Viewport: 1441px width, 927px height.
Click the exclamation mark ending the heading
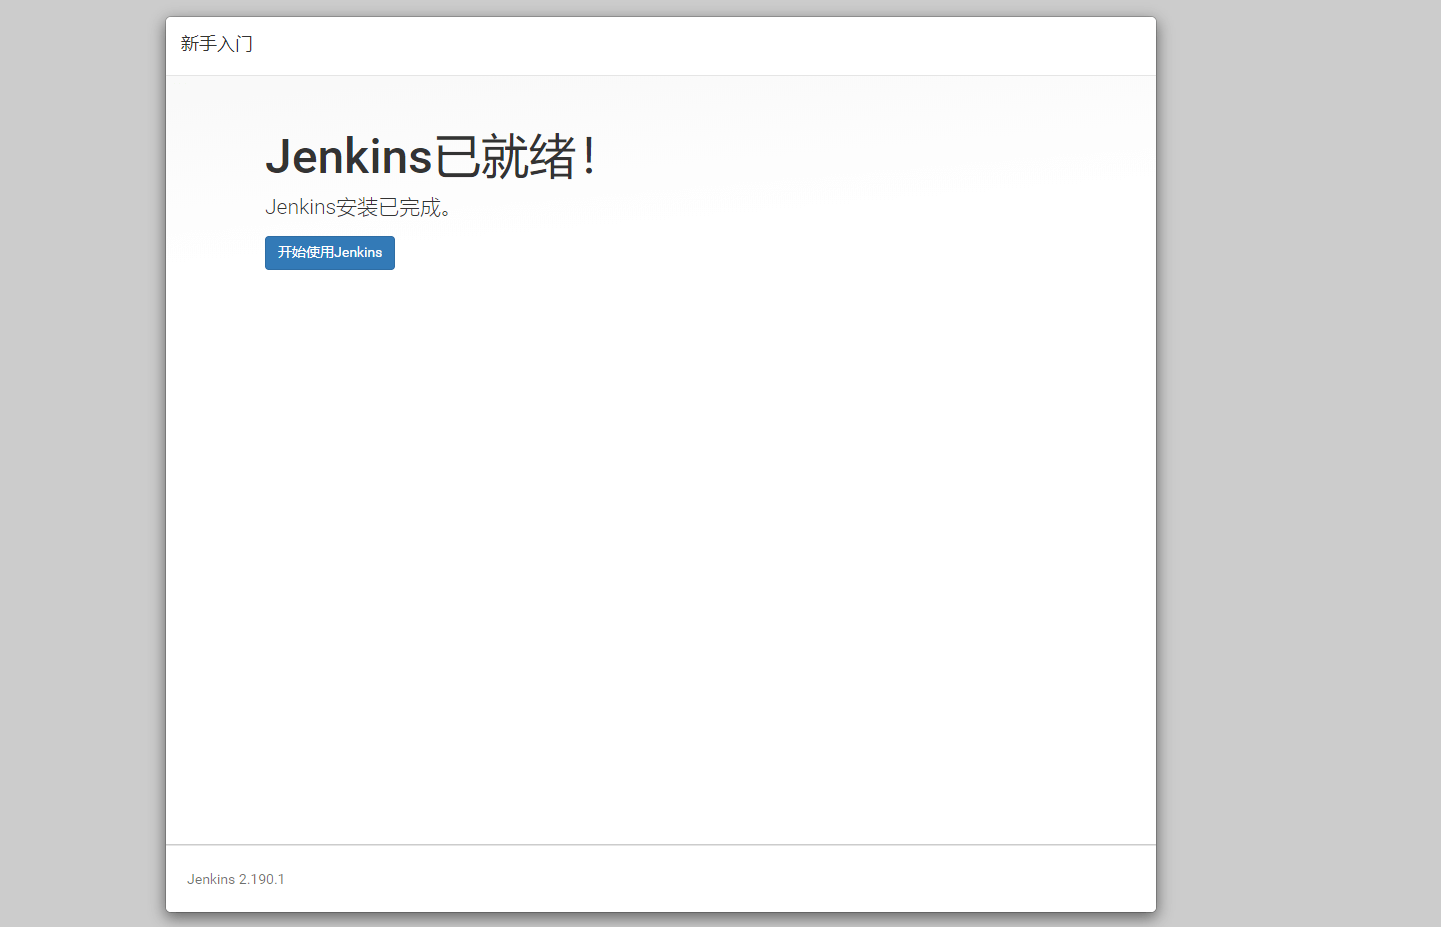[x=590, y=157]
